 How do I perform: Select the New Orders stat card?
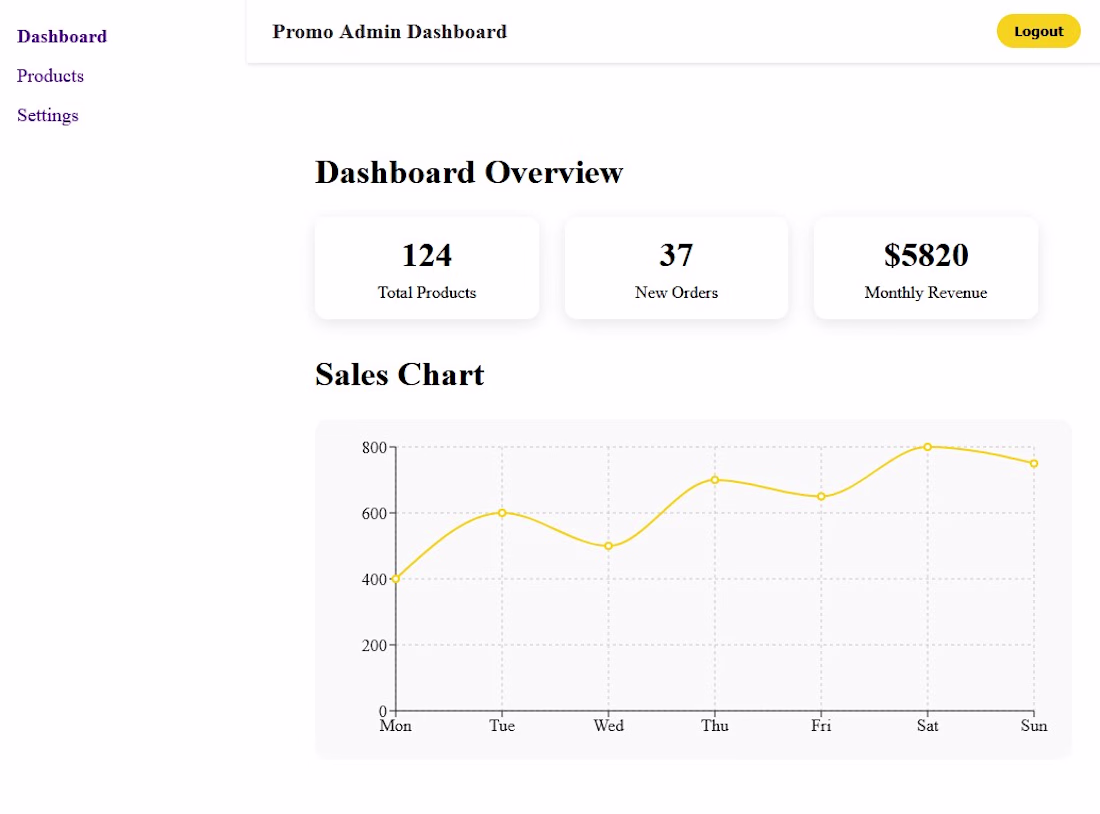click(676, 269)
